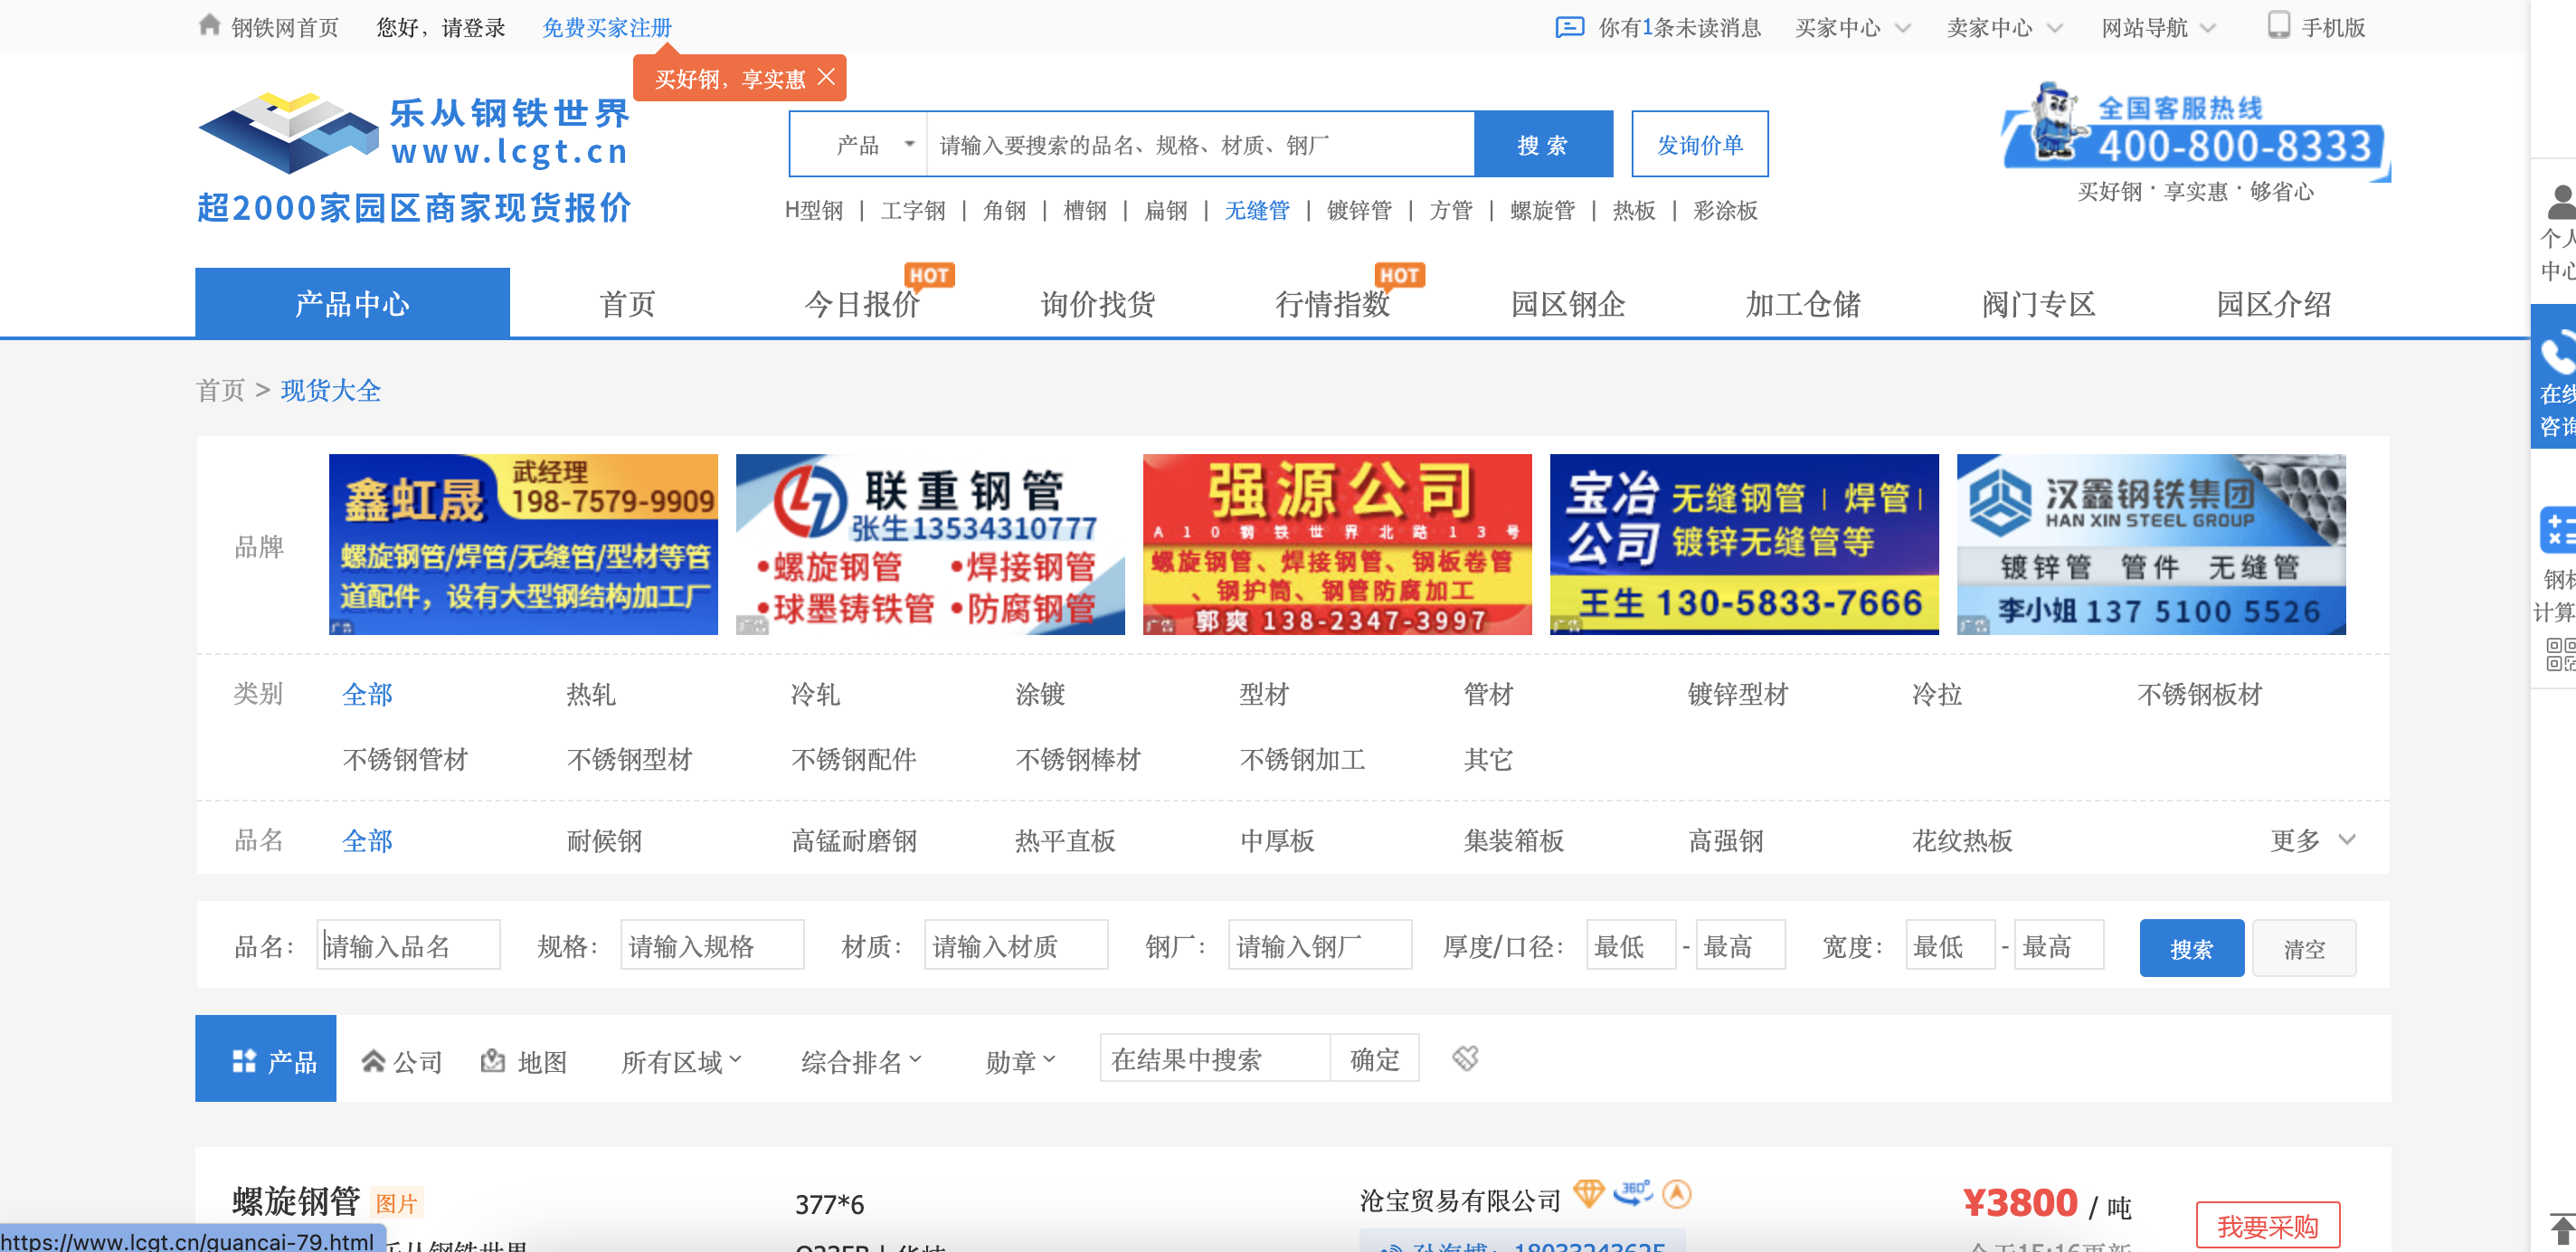Click 免费买家注册 link
The height and width of the screenshot is (1252, 2576).
tap(607, 28)
